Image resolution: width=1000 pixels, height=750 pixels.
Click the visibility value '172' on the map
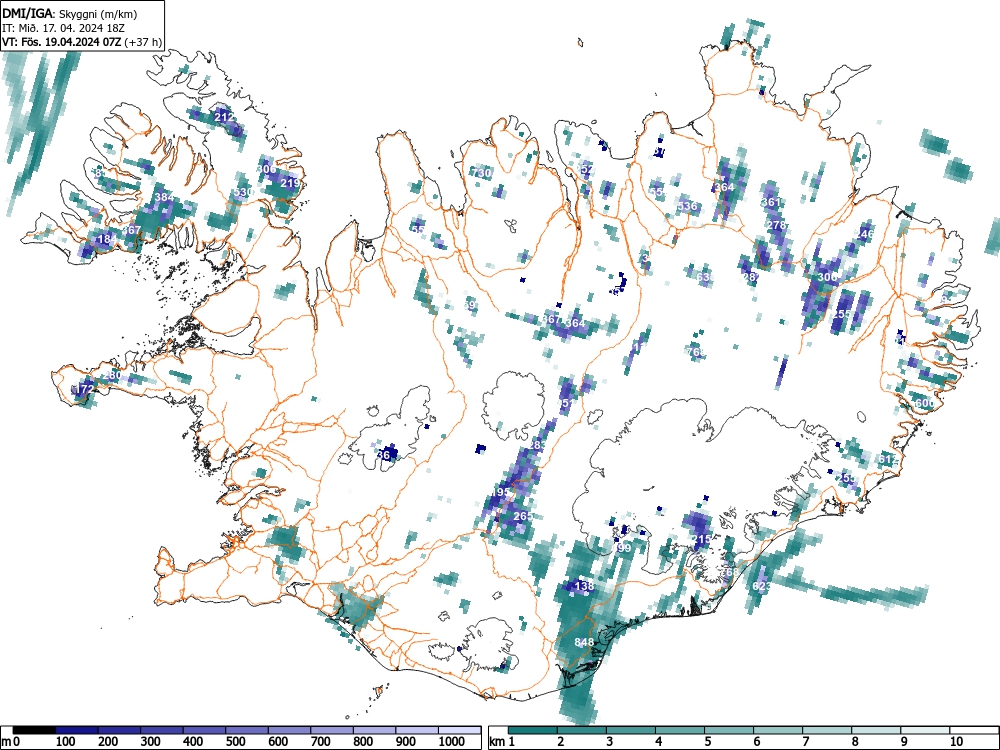84,388
